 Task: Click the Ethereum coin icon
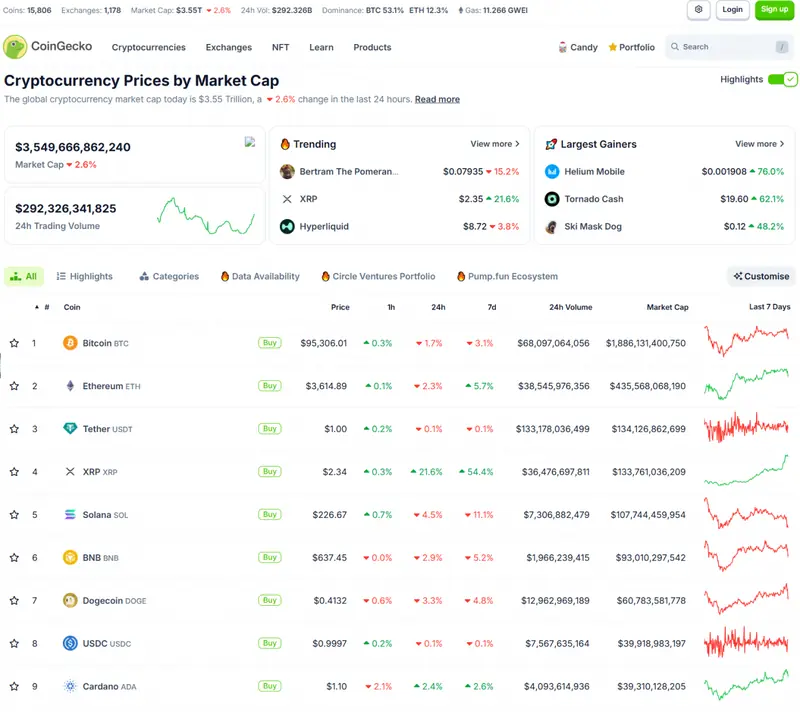70,386
